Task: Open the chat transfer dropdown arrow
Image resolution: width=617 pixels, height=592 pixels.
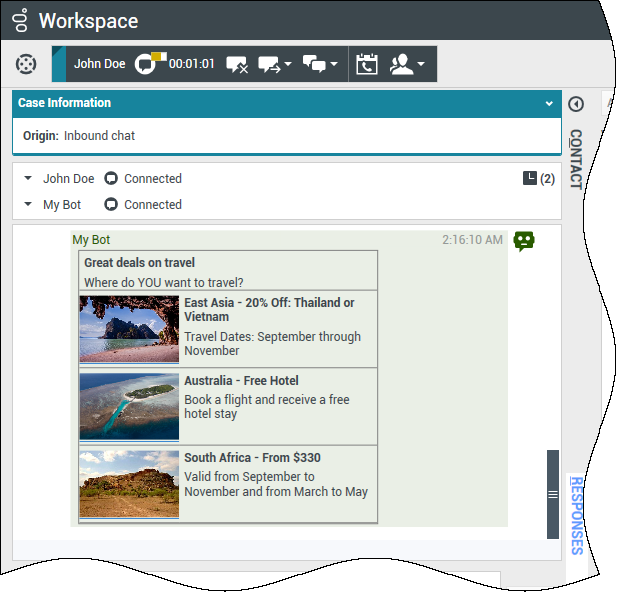Action: [x=288, y=65]
